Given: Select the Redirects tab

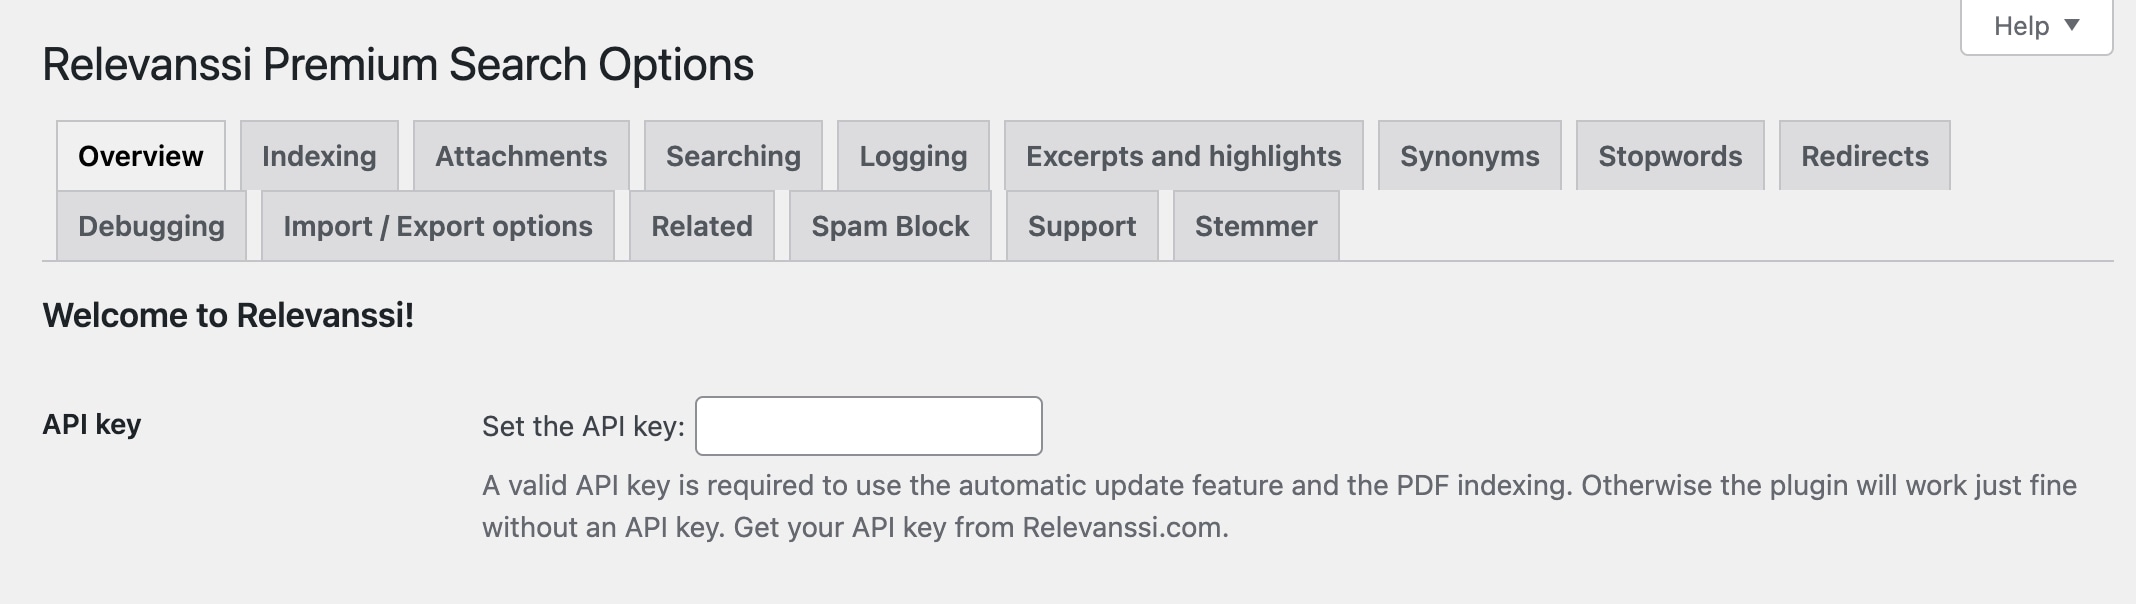Looking at the screenshot, I should pos(1864,156).
